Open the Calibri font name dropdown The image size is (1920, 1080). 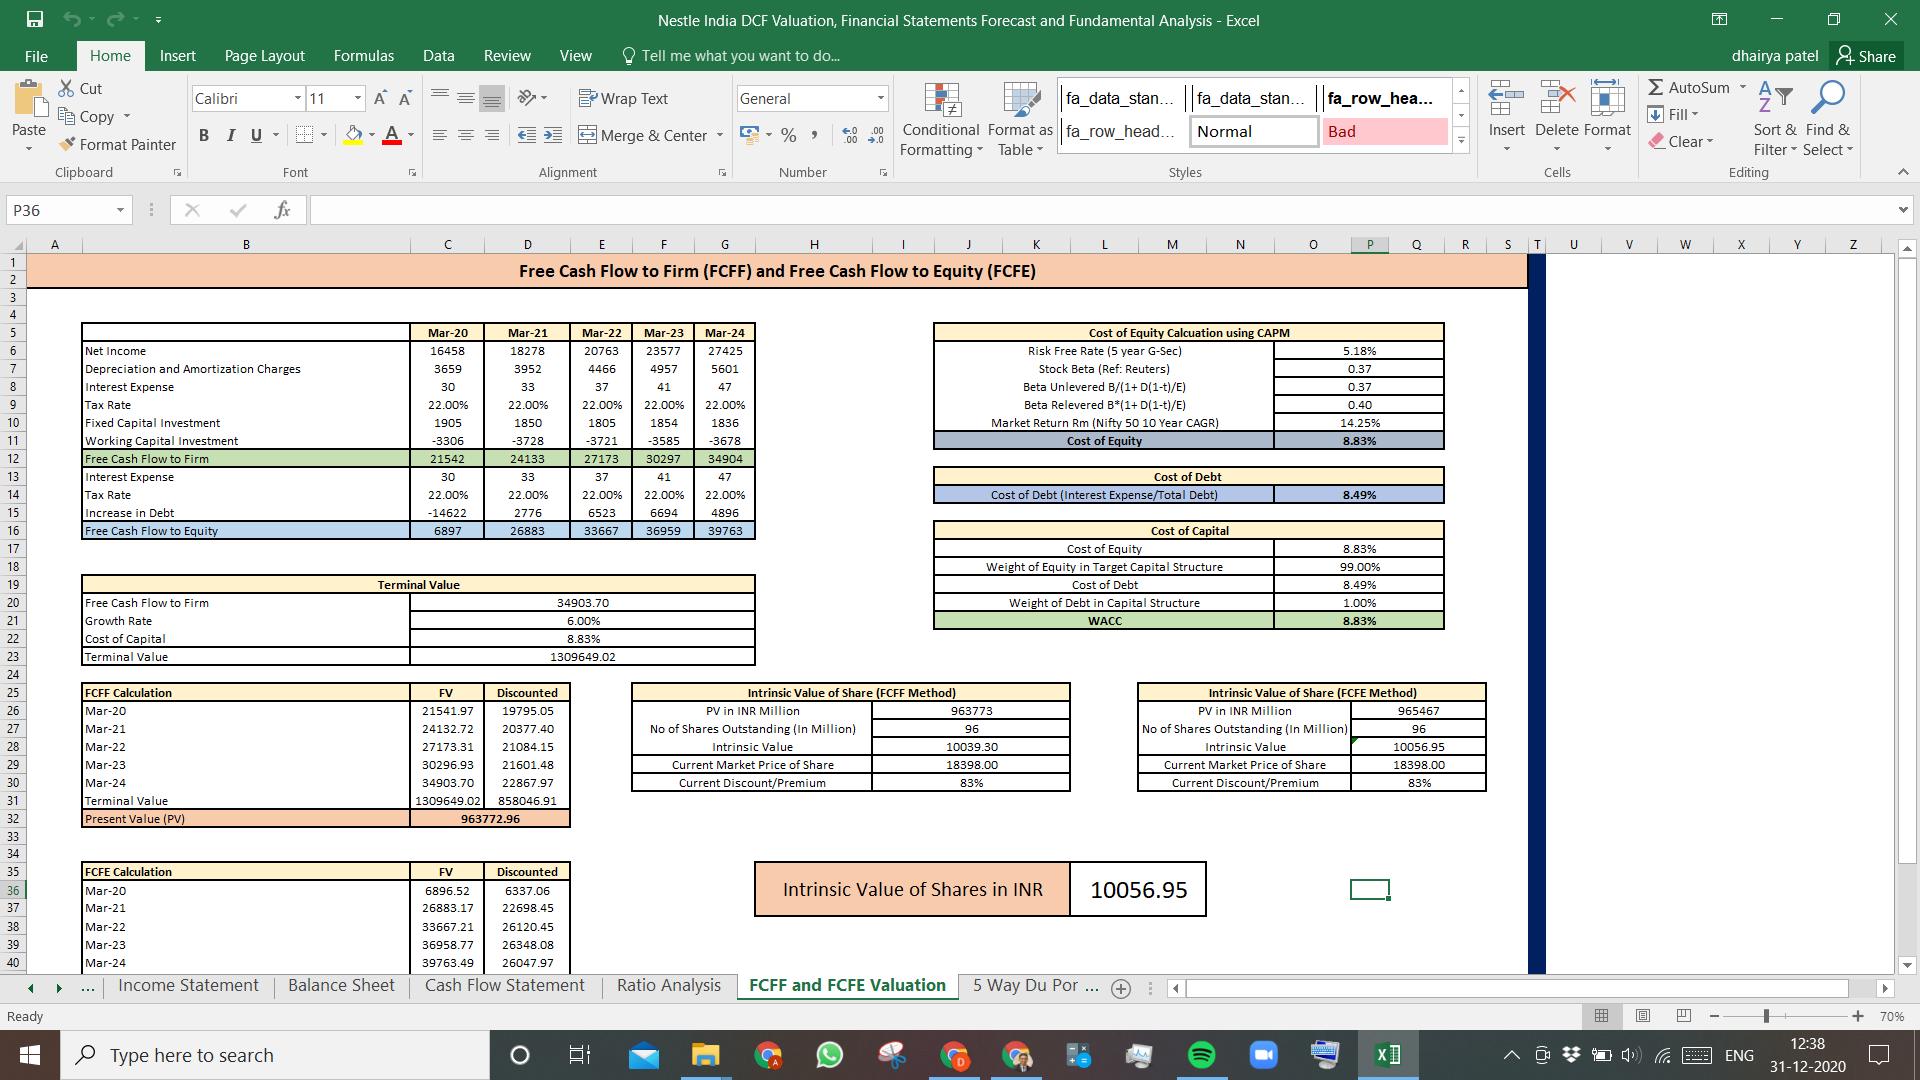298,98
